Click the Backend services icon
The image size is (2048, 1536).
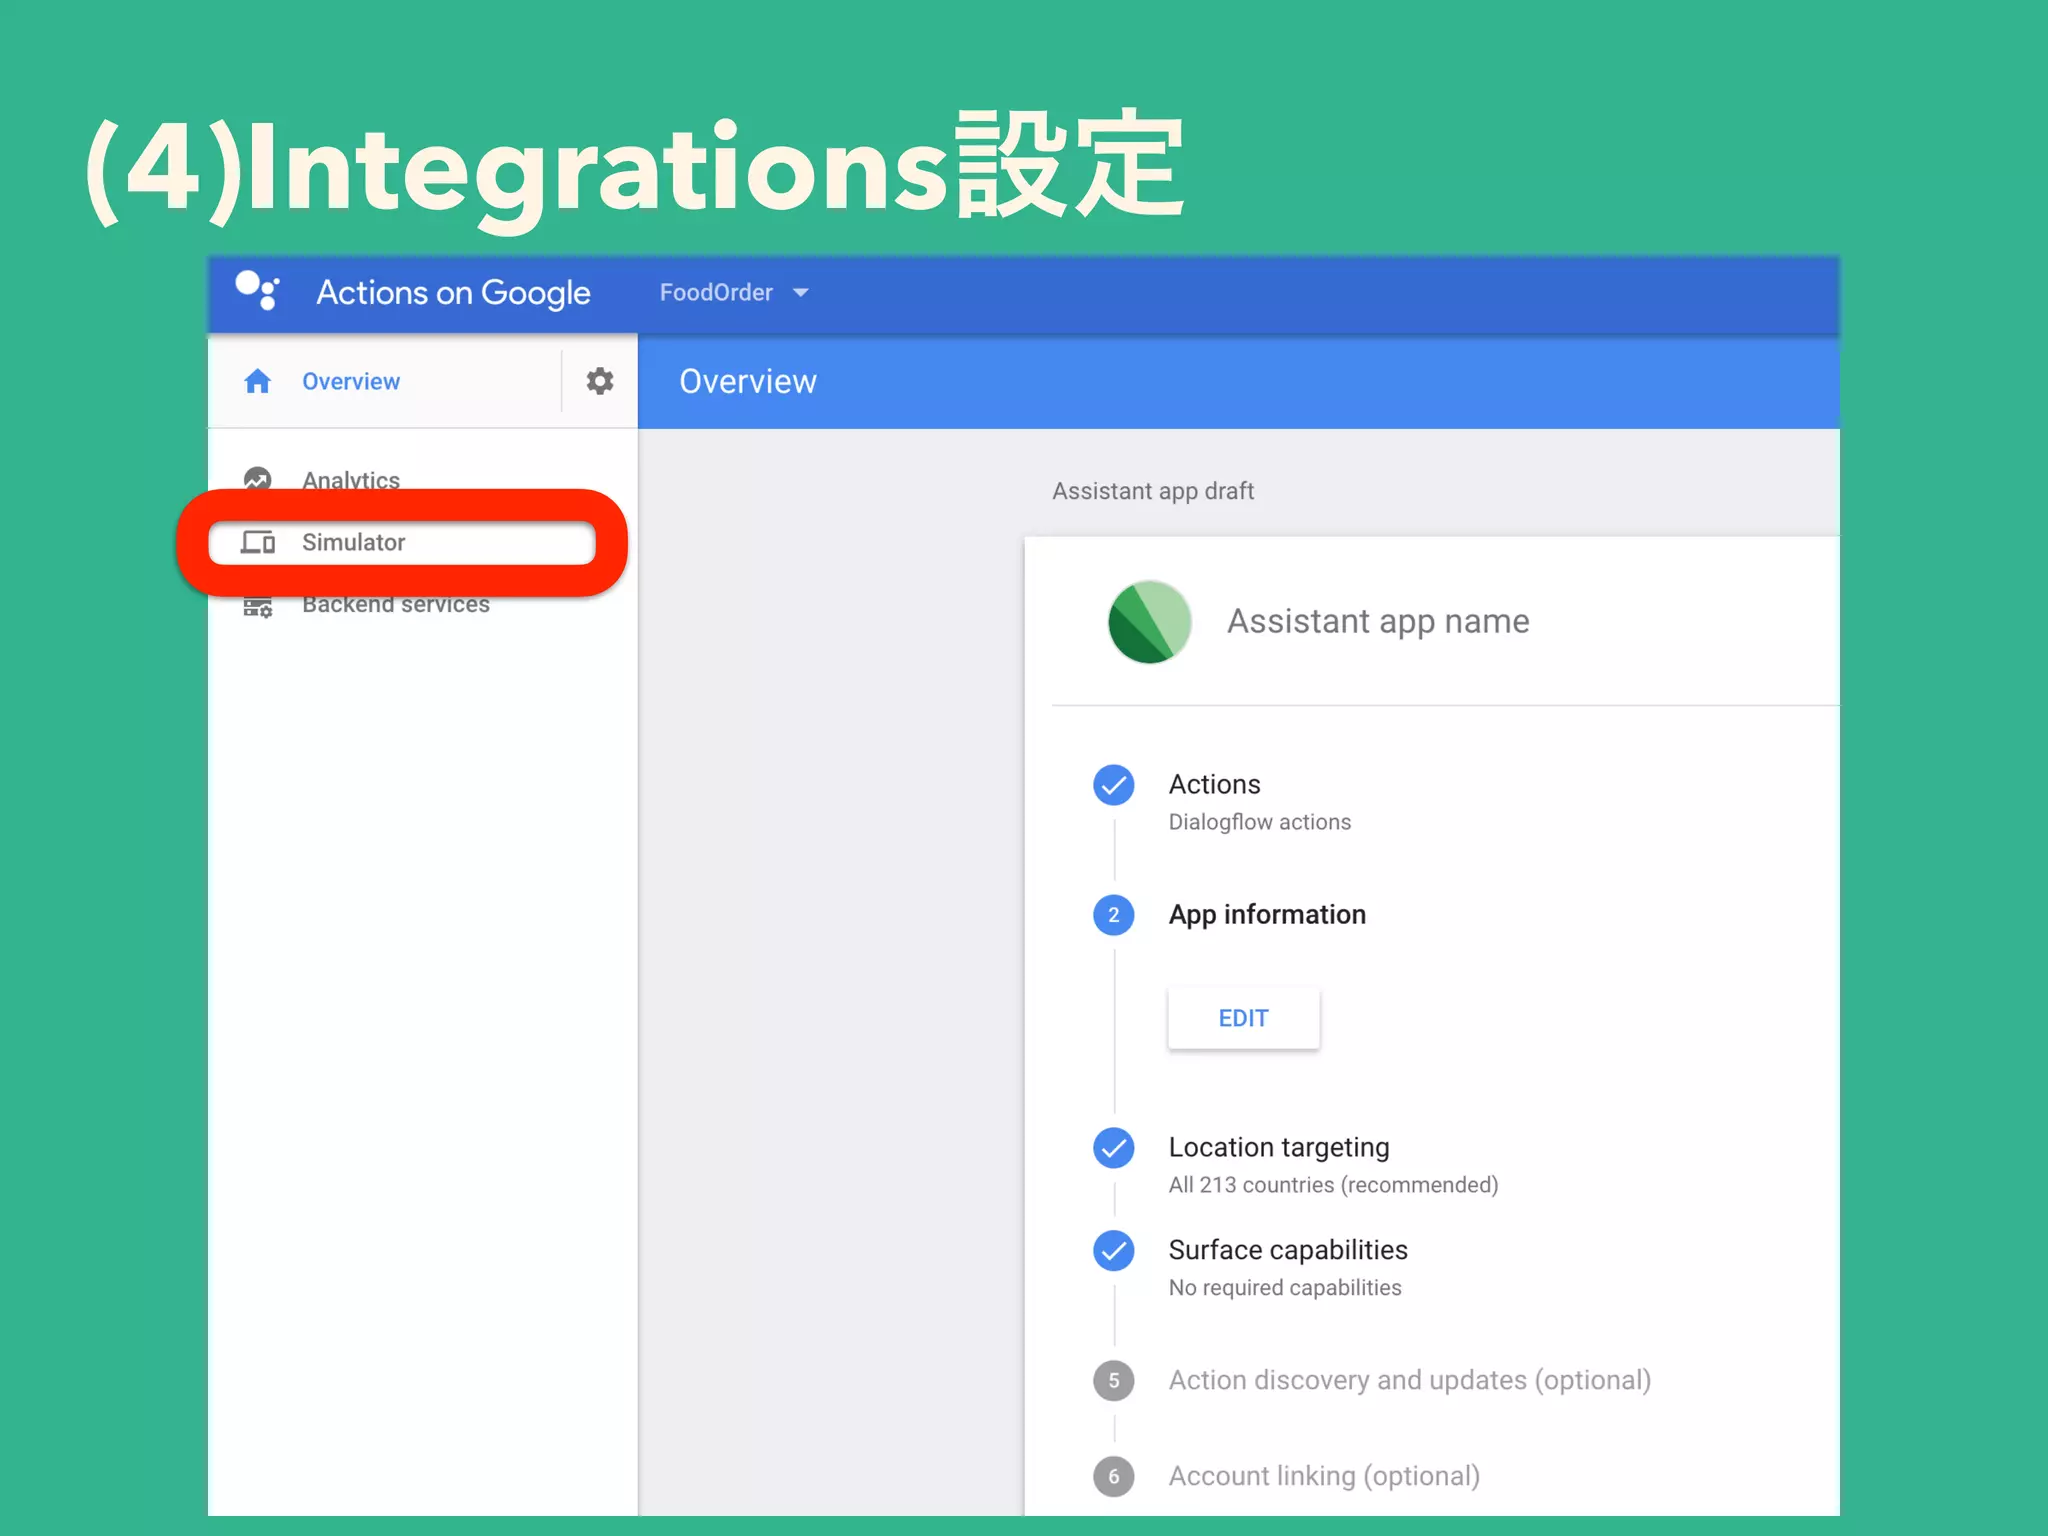point(258,605)
